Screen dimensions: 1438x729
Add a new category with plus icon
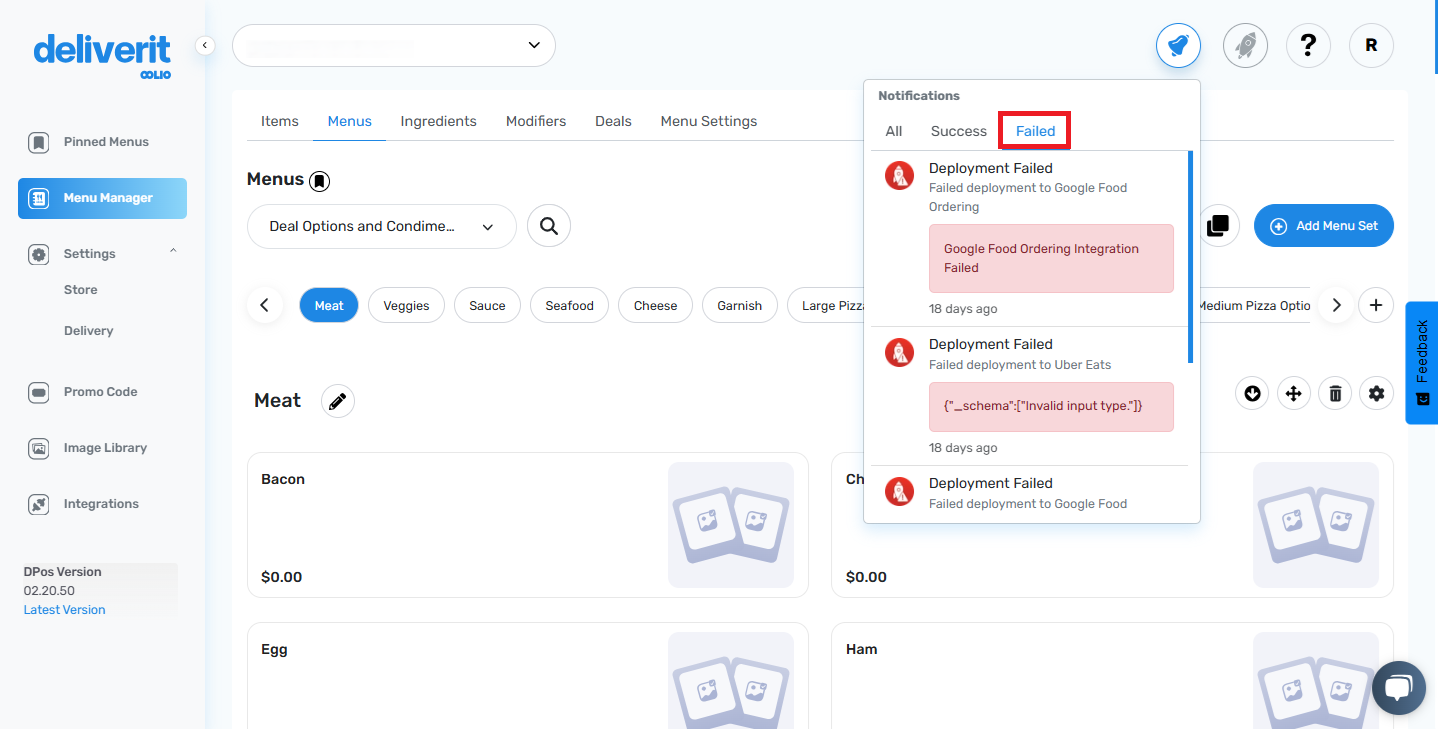click(x=1376, y=305)
